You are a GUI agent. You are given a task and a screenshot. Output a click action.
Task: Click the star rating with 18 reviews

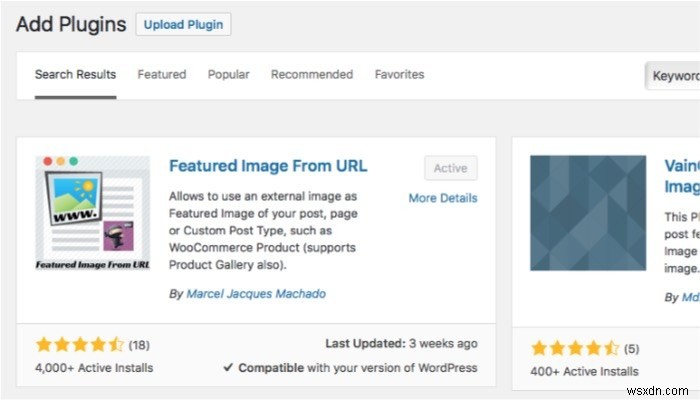[x=80, y=345]
